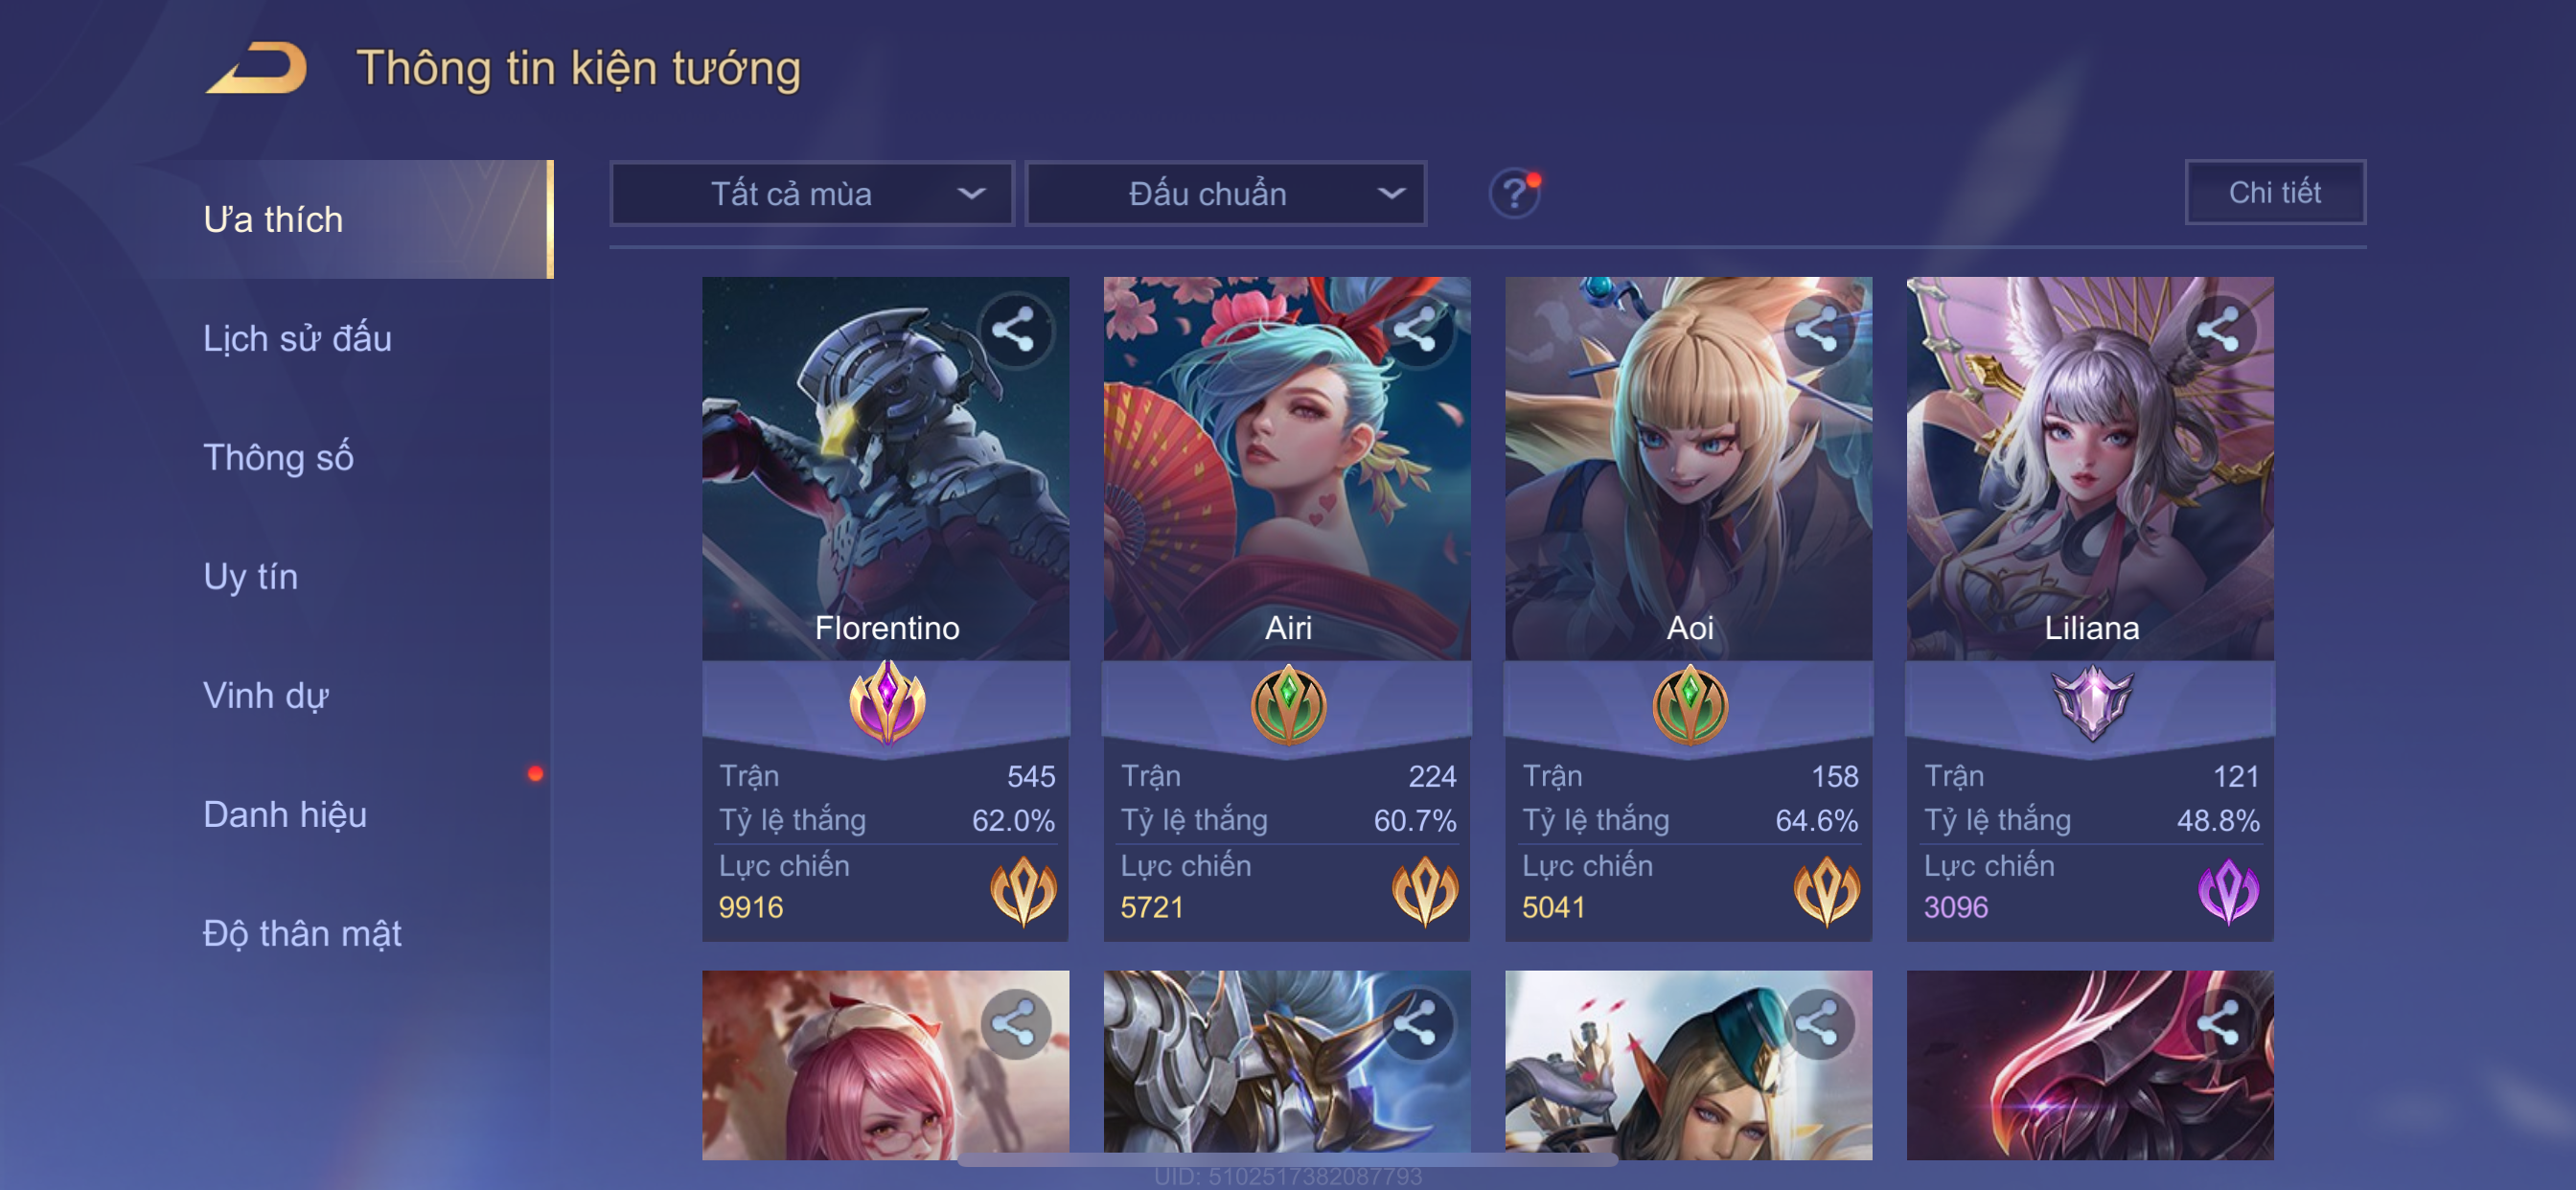Share the pink-haired hero card

pos(1014,1023)
